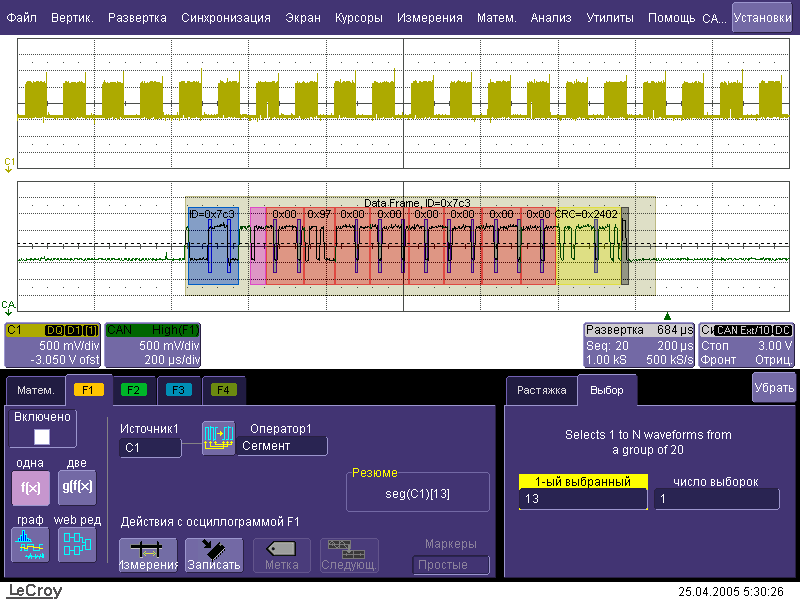Open the Курсоры menu
This screenshot has width=800, height=600.
point(358,18)
